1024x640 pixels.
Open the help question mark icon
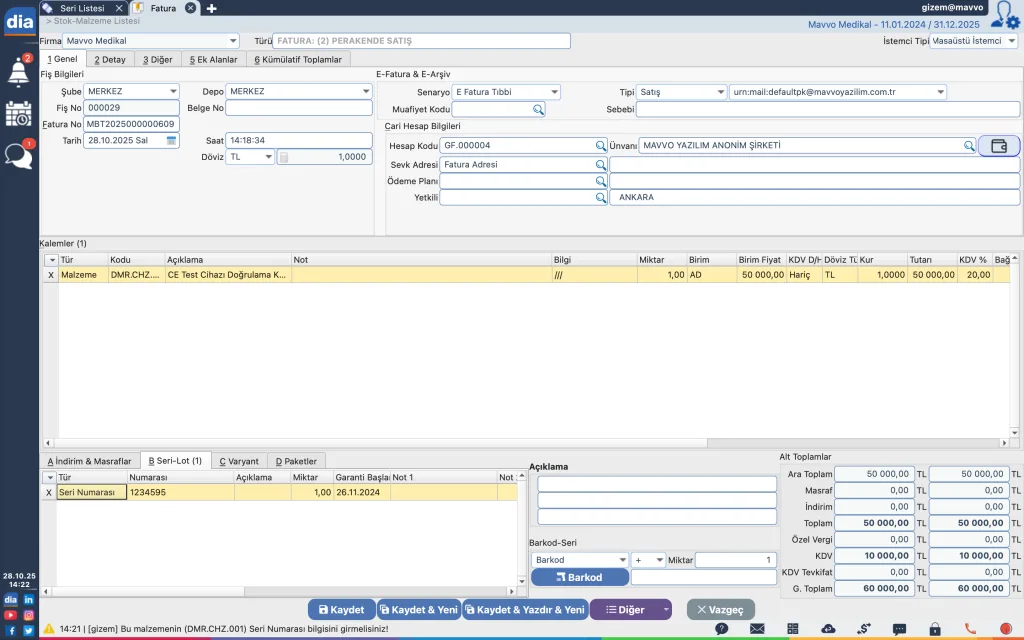point(721,629)
